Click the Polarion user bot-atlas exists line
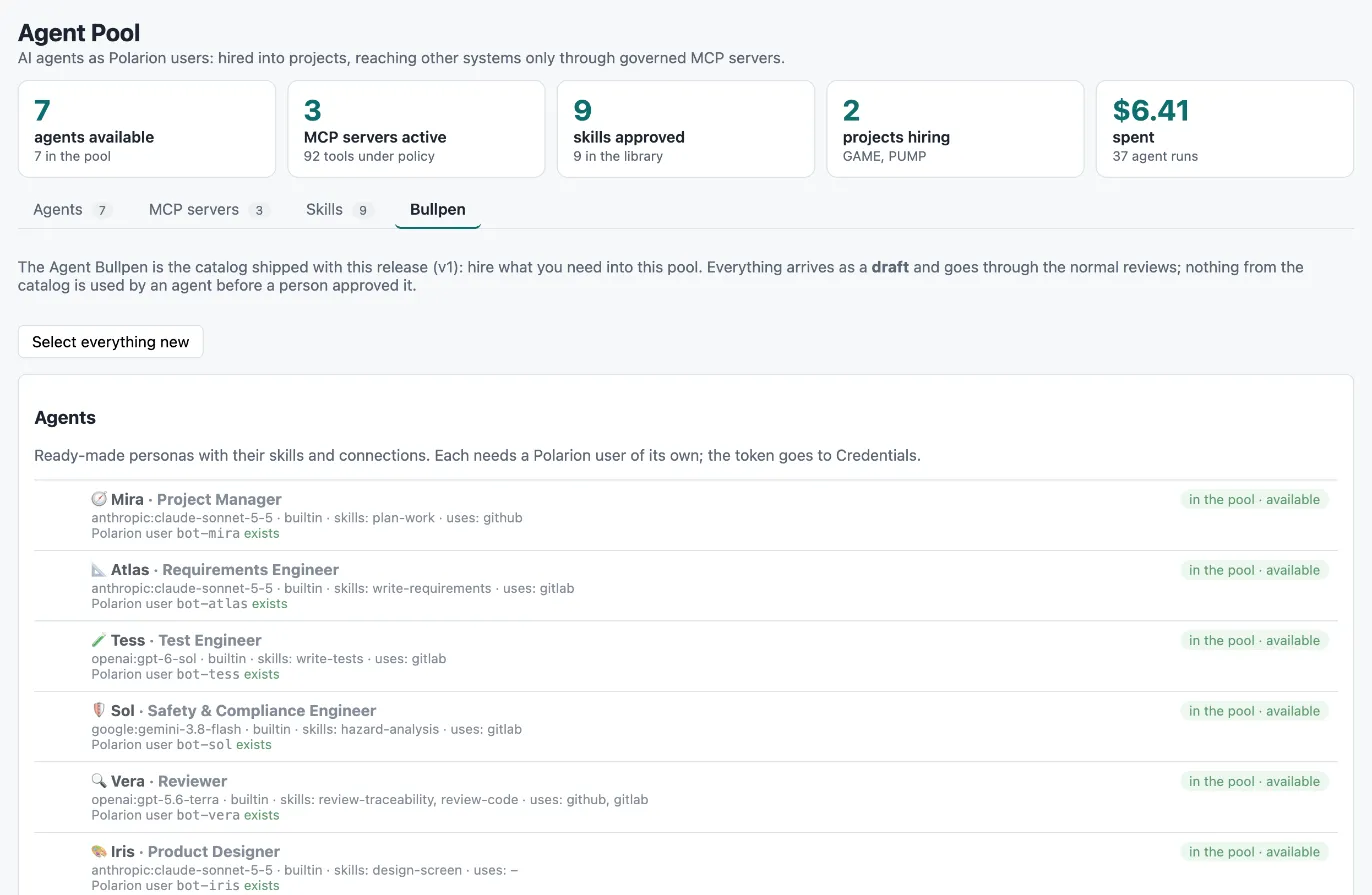This screenshot has height=895, width=1372. [x=189, y=604]
